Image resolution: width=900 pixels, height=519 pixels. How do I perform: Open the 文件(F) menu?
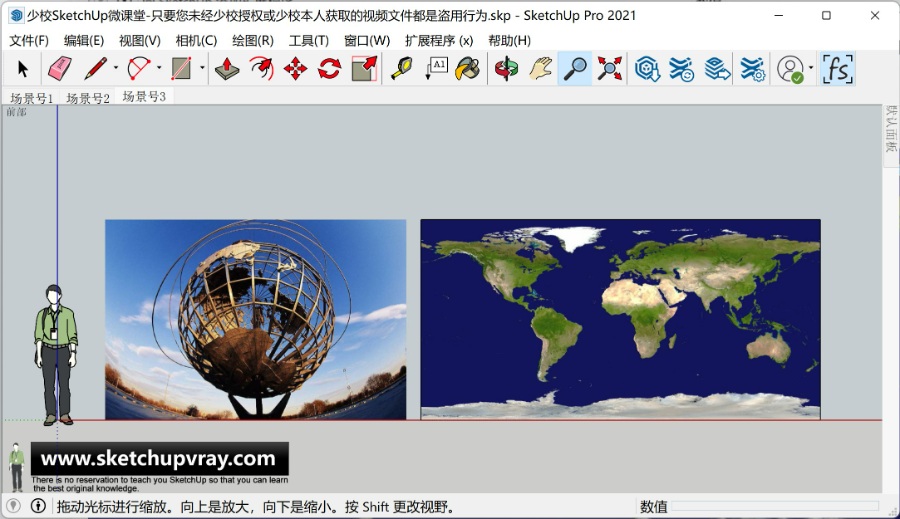(x=29, y=41)
